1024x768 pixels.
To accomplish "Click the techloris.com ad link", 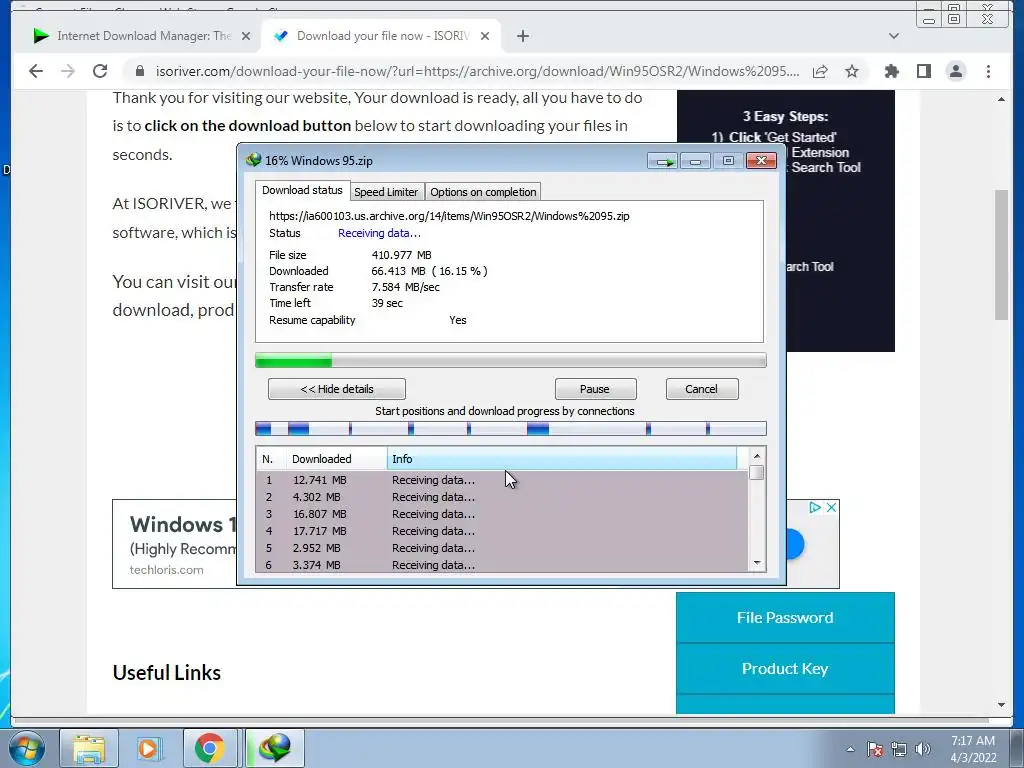I will point(167,570).
